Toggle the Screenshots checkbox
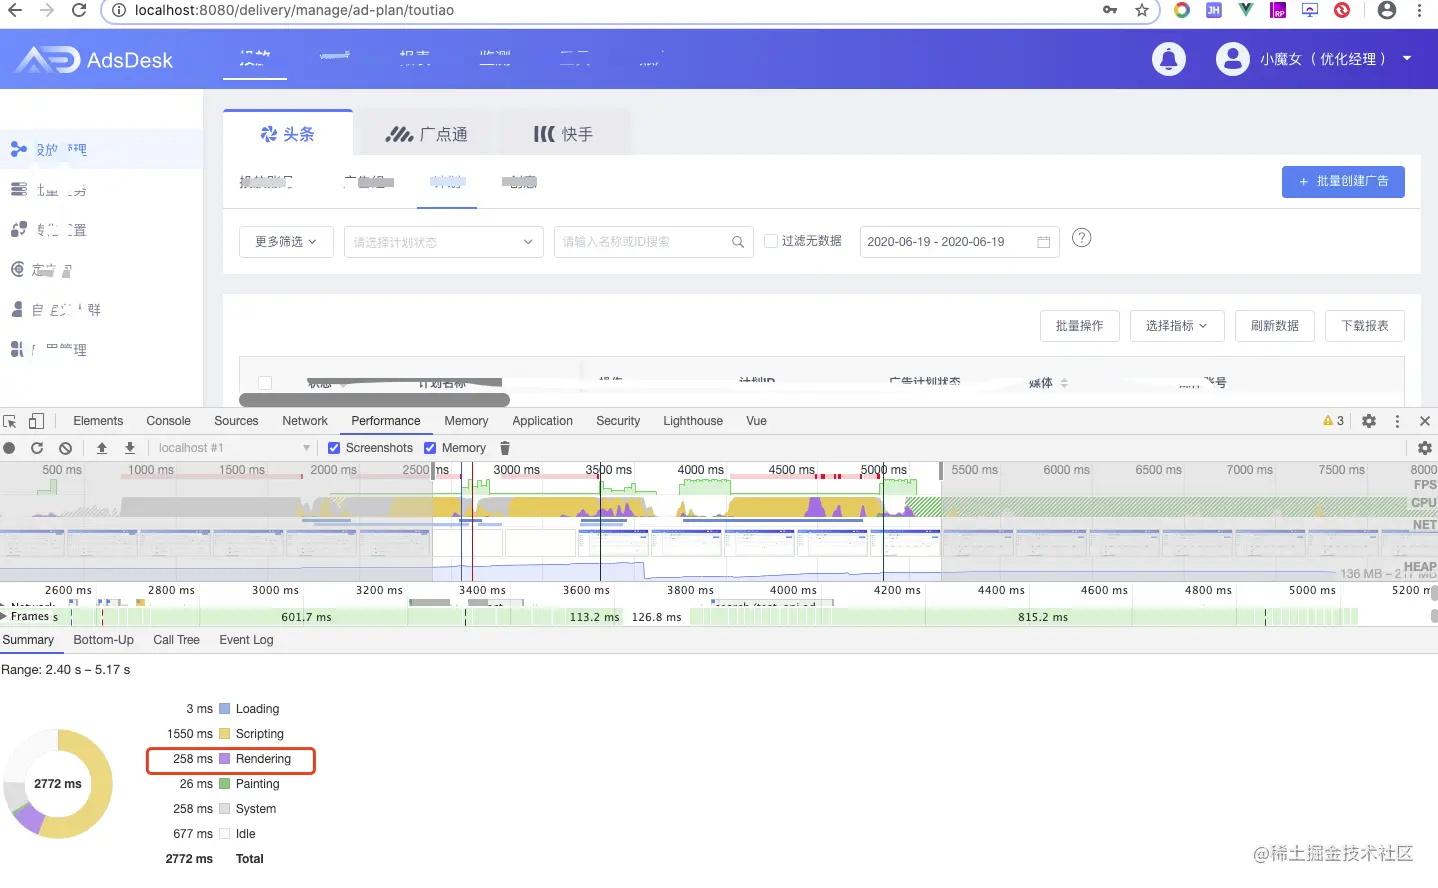Viewport: 1438px width, 888px height. pos(334,448)
